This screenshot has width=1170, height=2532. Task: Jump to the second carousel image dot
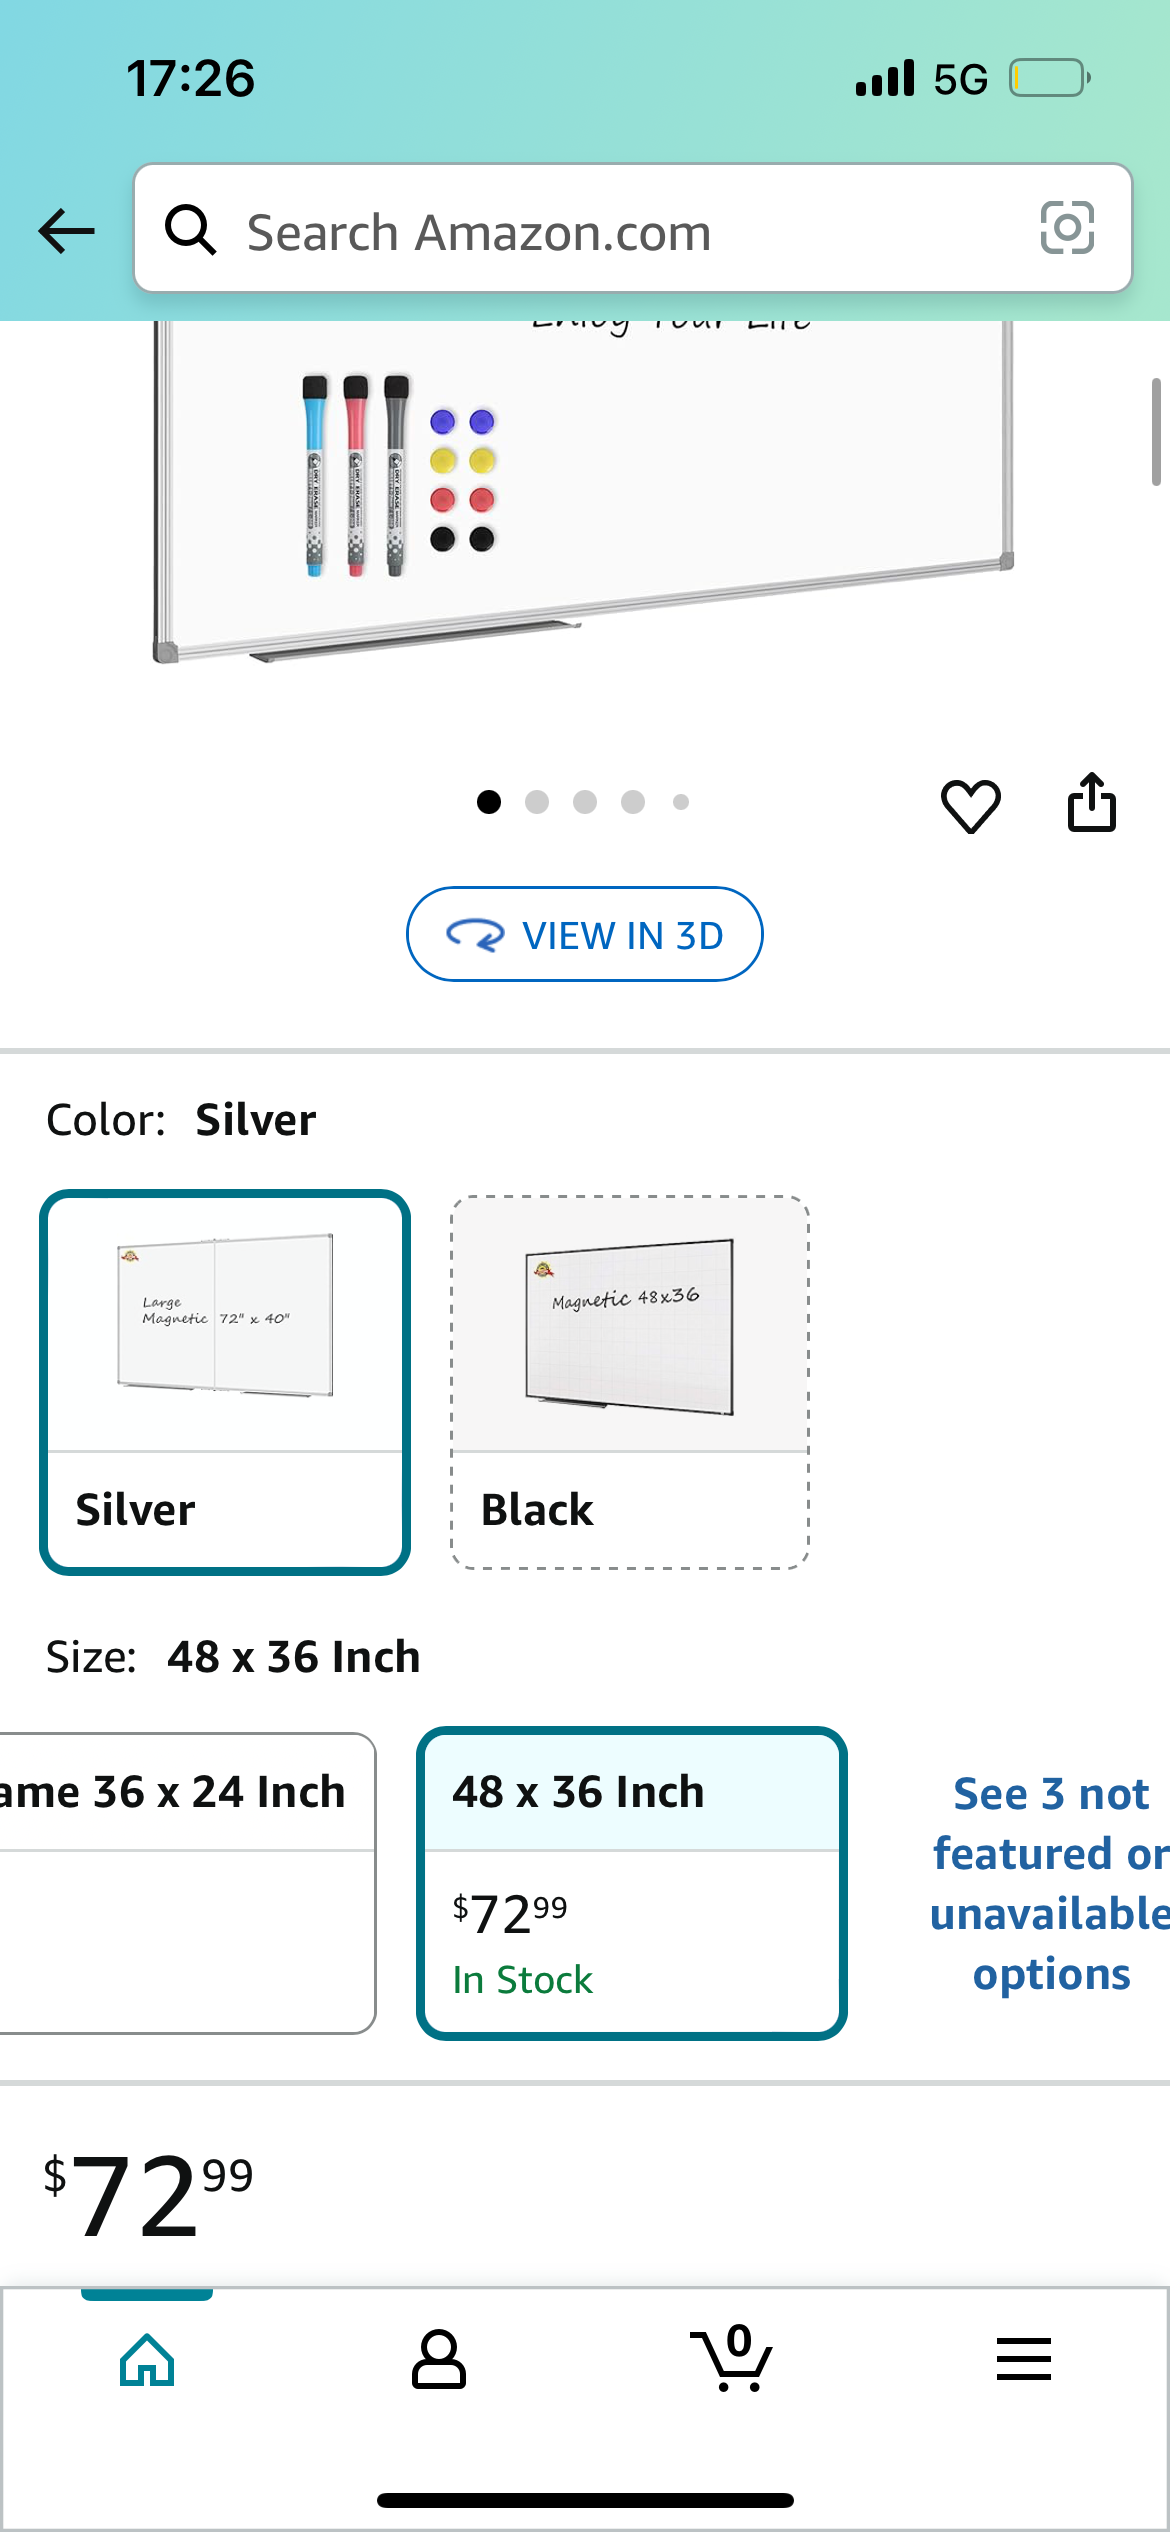click(539, 802)
